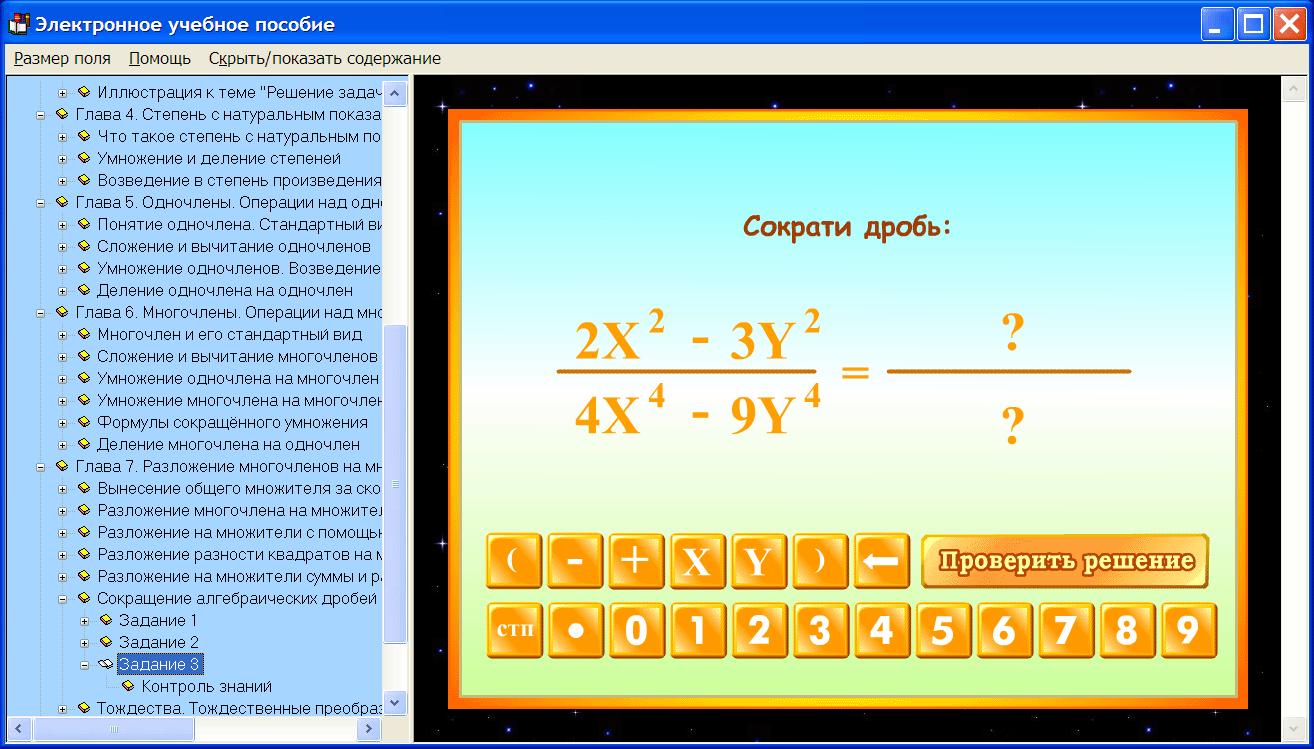Viewport: 1314px width, 749px height.
Task: Click digit 7 key
Action: coord(1065,630)
